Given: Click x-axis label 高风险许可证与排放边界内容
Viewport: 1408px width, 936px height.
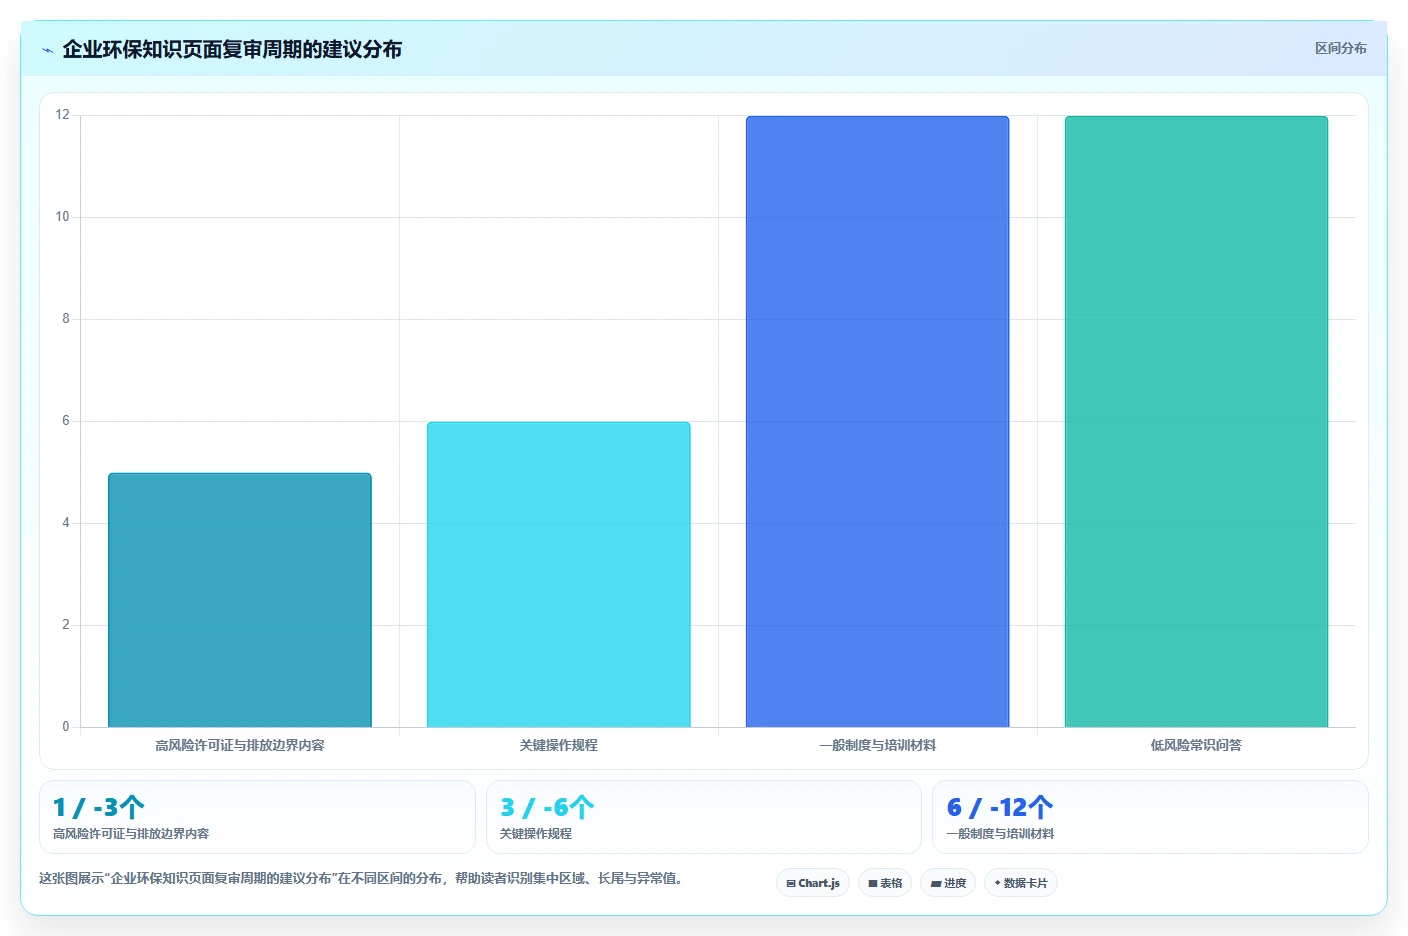Looking at the screenshot, I should pos(240,745).
